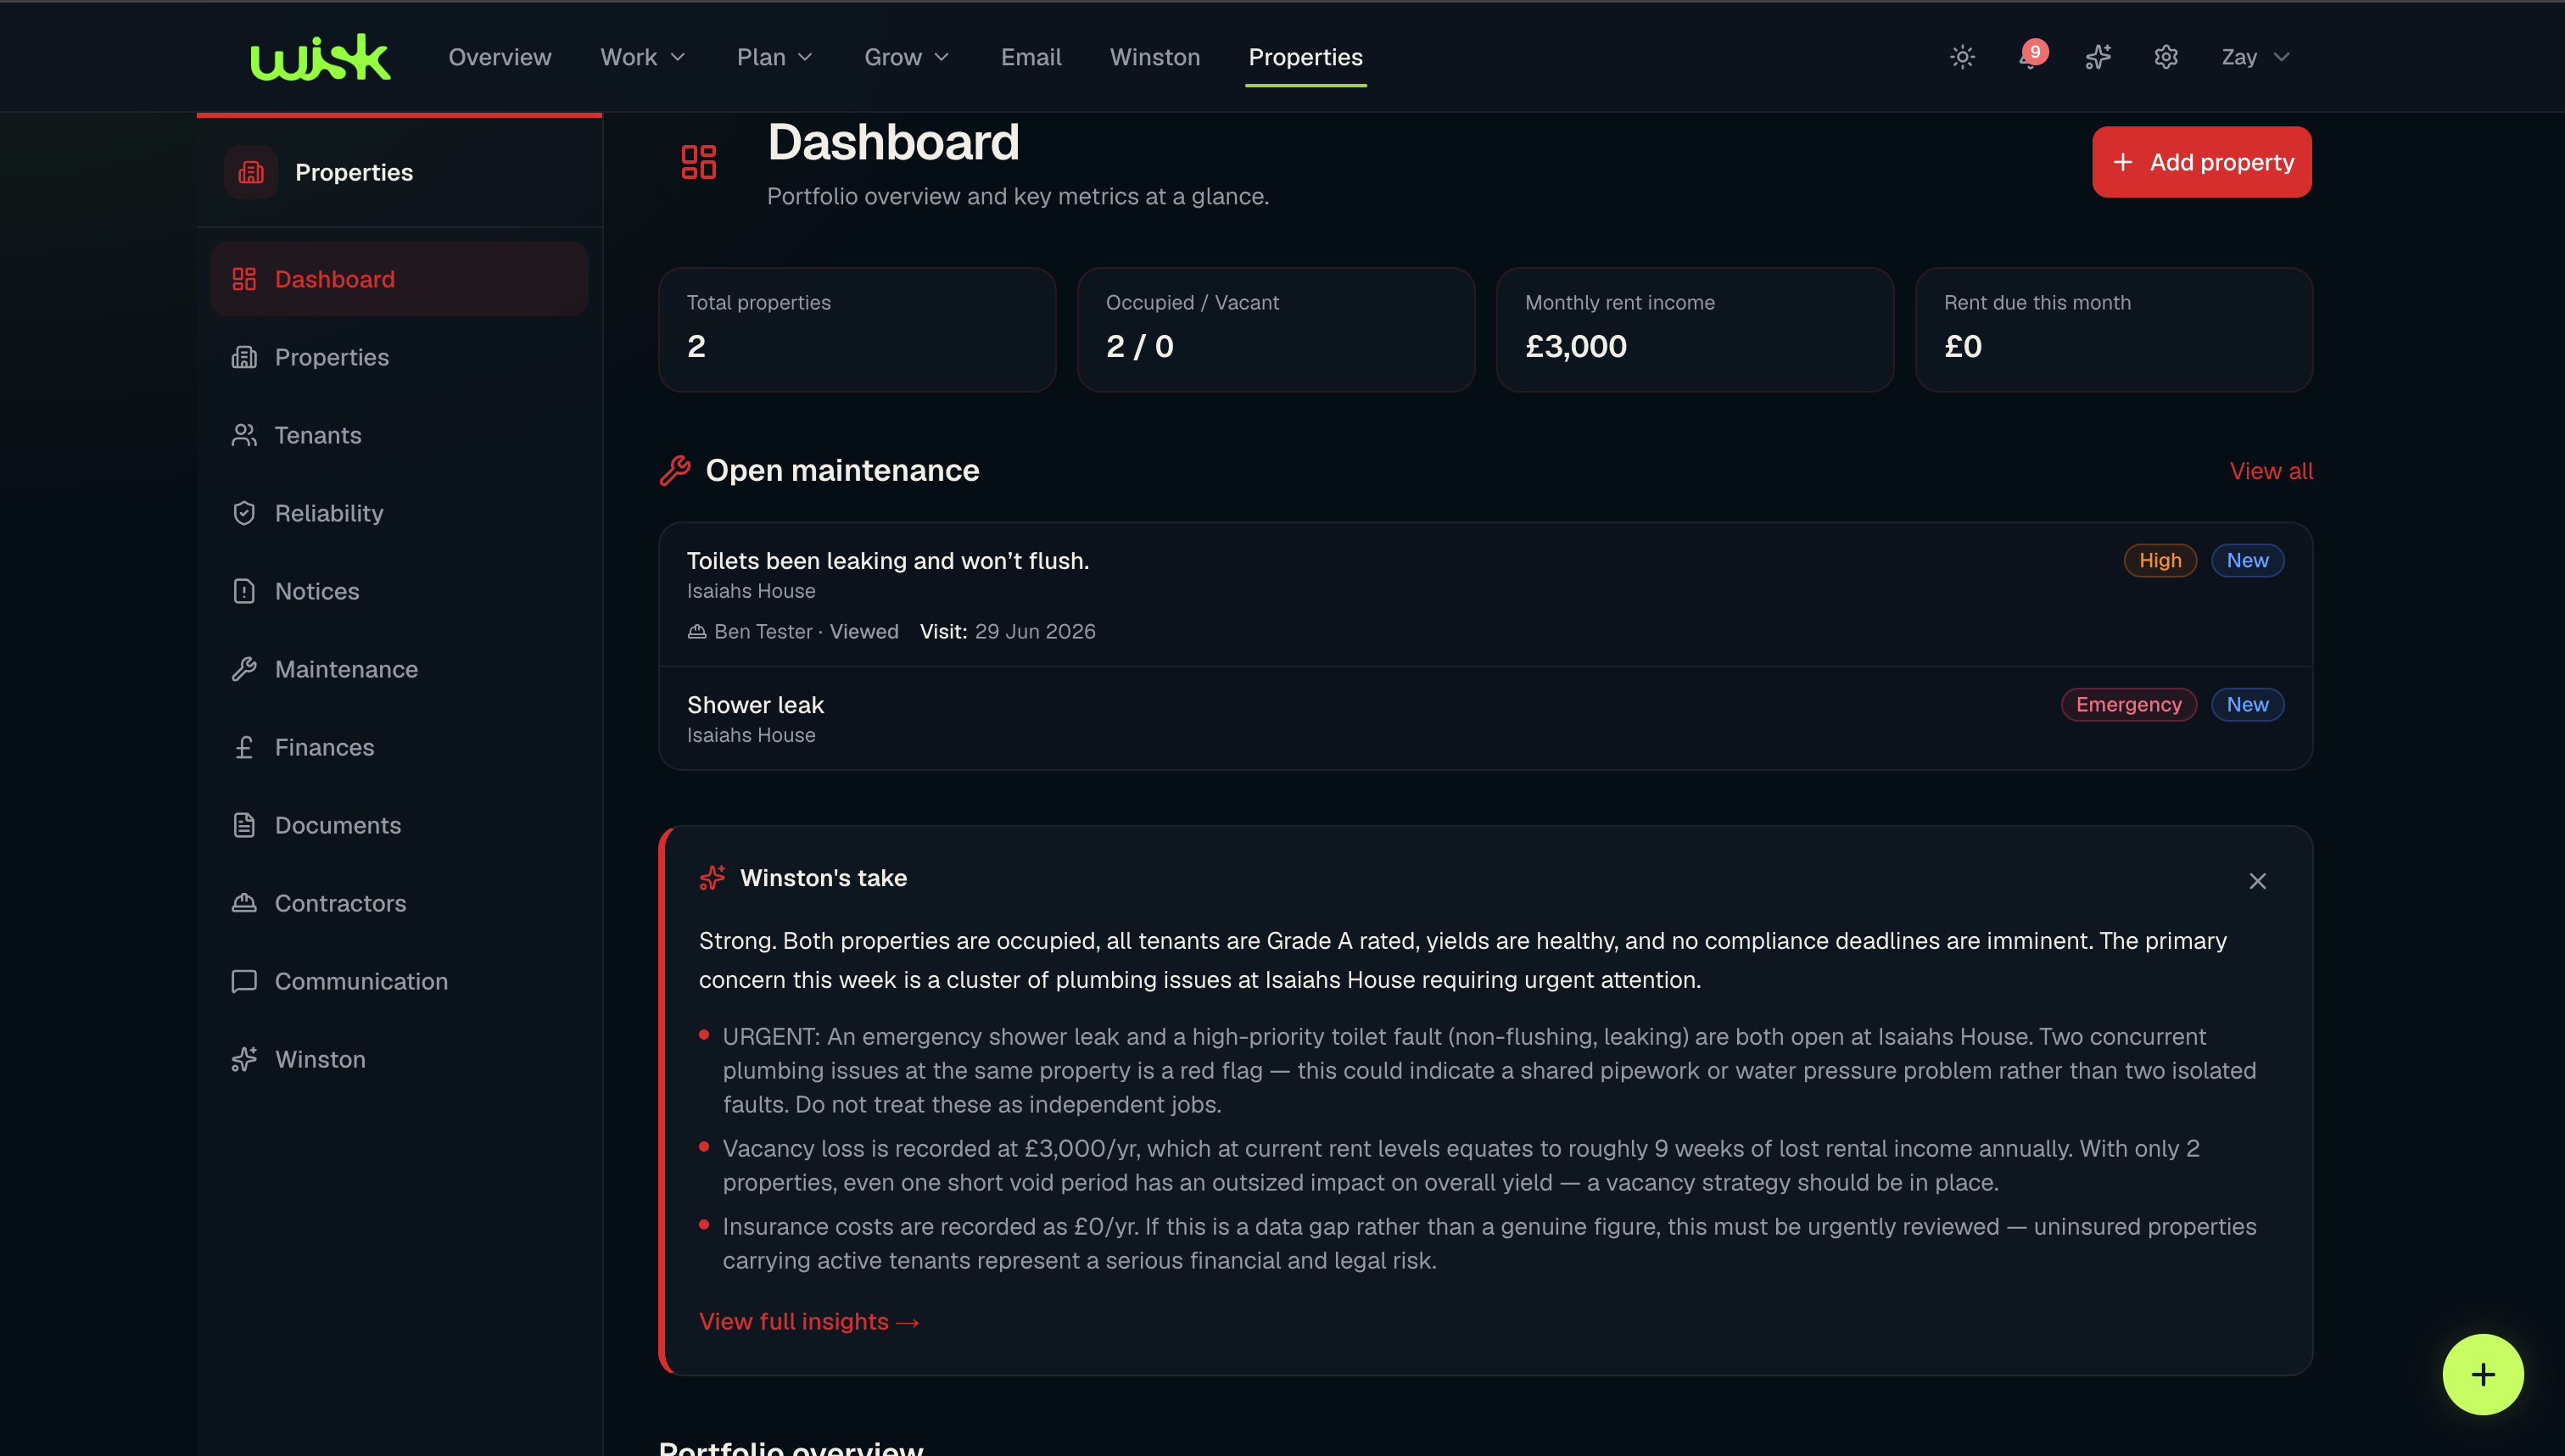Click the Dashboard heading grid icon

tap(698, 162)
